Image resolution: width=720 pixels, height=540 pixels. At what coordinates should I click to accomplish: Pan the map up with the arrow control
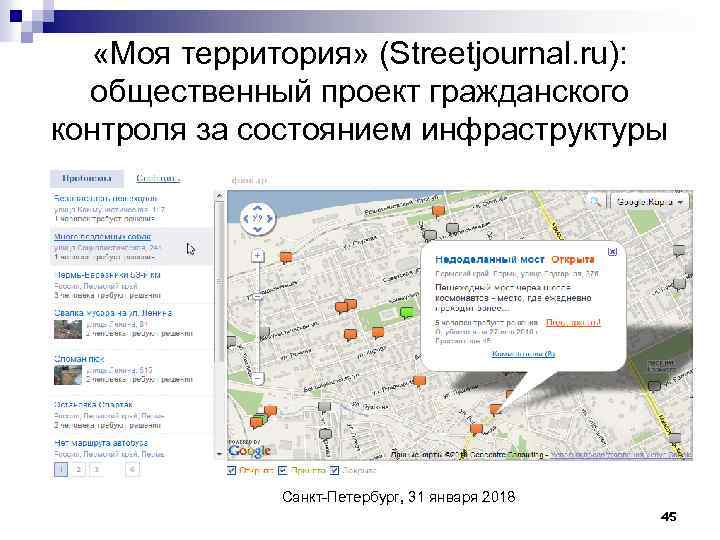click(258, 208)
